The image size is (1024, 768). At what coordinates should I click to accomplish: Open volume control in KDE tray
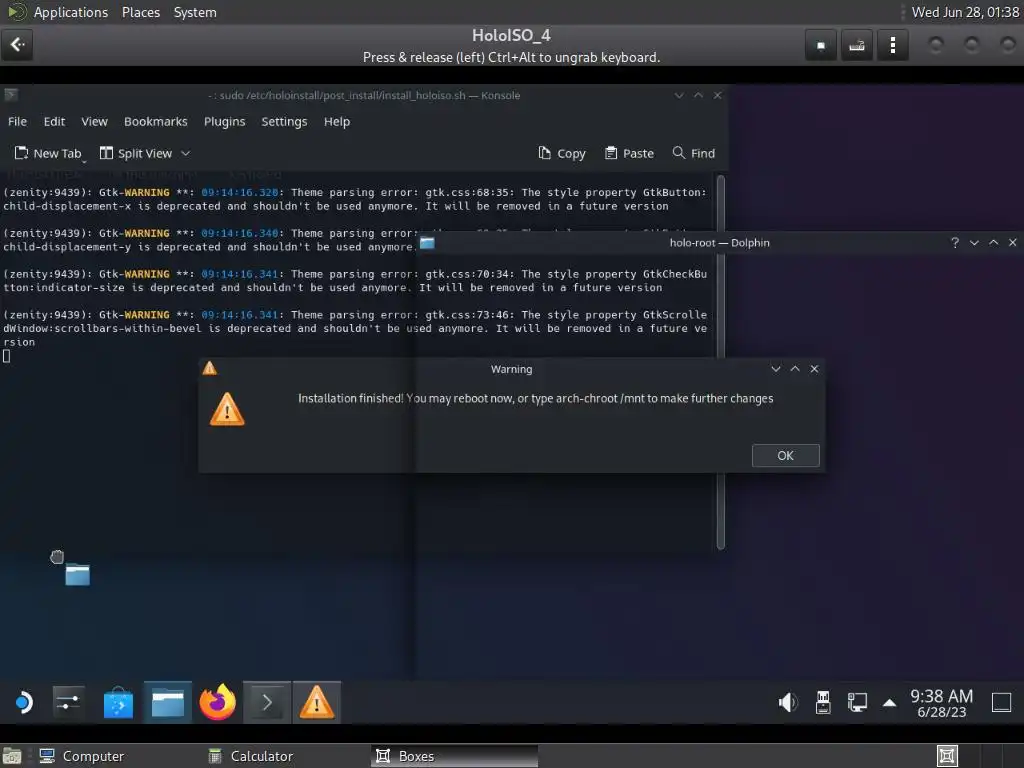click(x=788, y=703)
